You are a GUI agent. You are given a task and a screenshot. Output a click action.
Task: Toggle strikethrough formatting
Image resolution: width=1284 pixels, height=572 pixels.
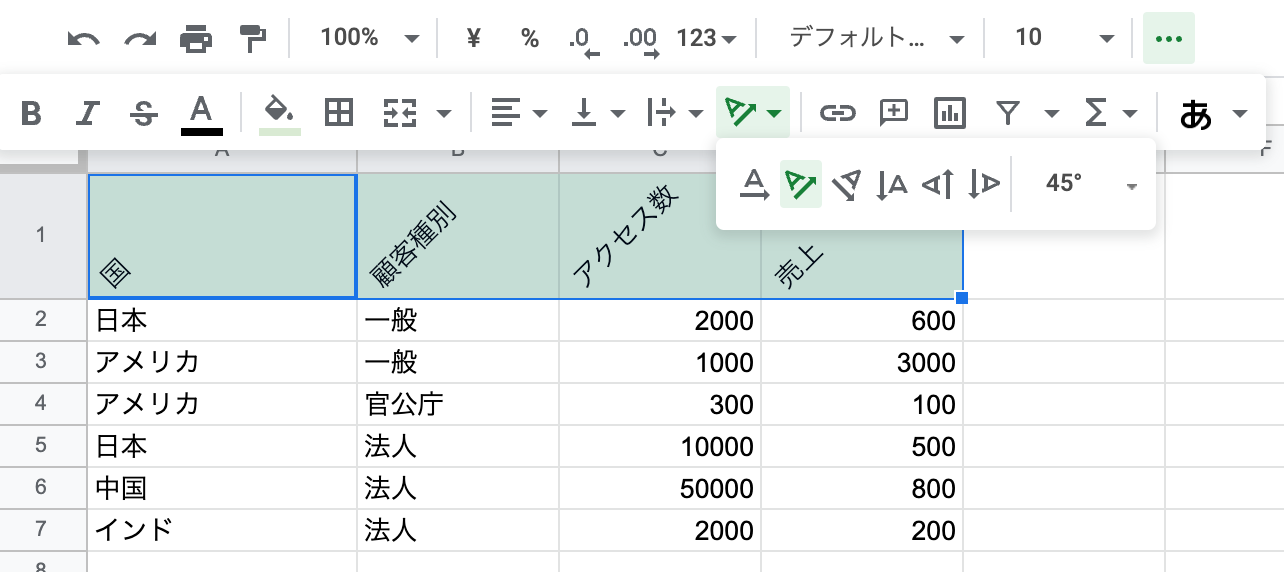point(144,113)
